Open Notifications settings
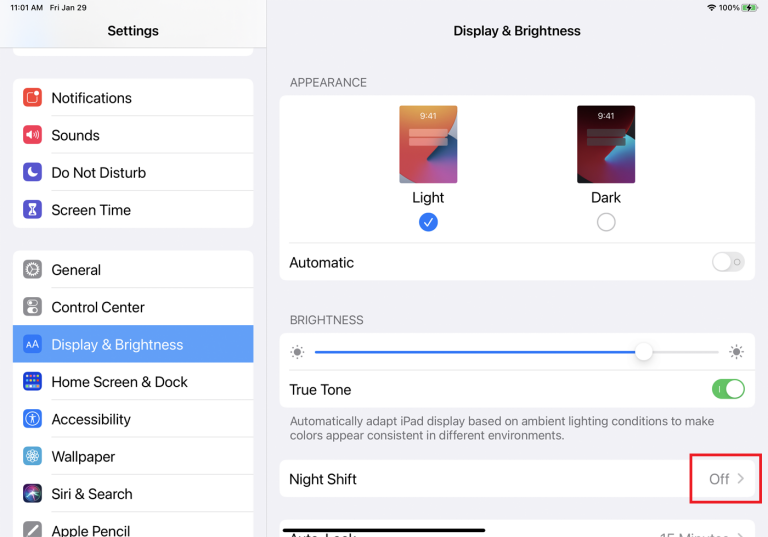768x537 pixels. pos(133,98)
